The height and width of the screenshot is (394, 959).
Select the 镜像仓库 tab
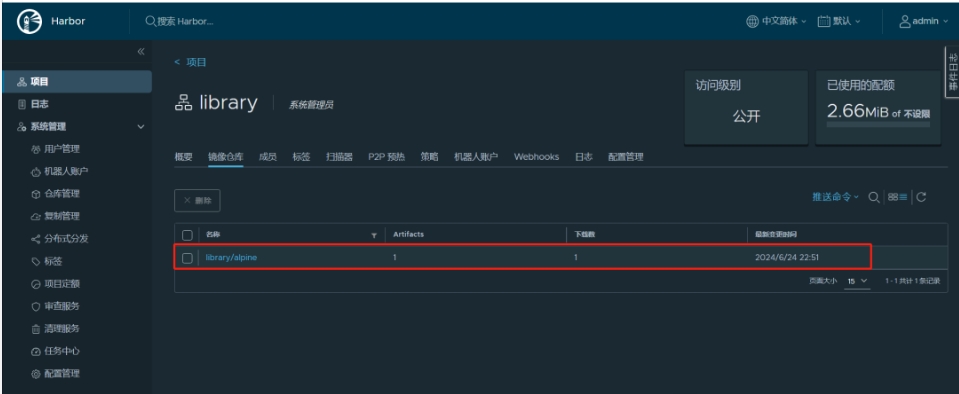226,157
